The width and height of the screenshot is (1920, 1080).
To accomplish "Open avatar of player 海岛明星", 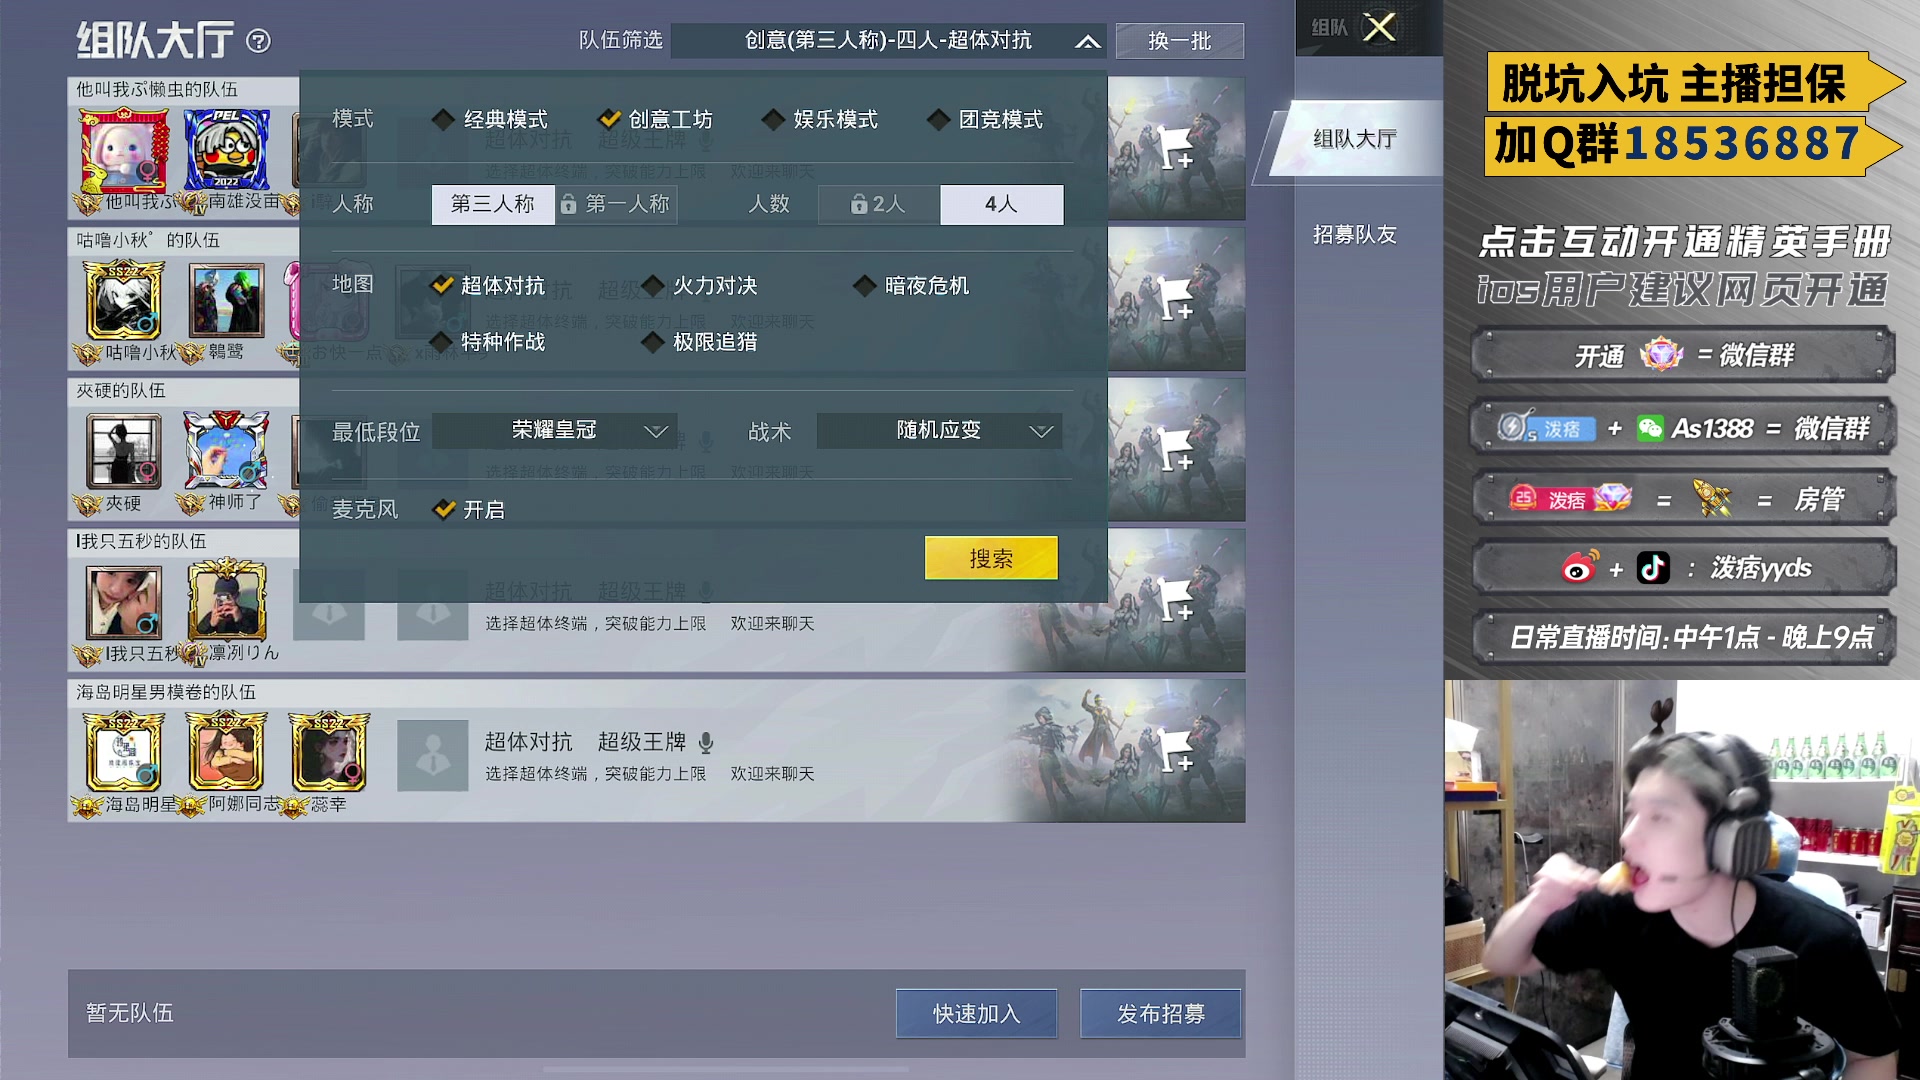I will [124, 752].
